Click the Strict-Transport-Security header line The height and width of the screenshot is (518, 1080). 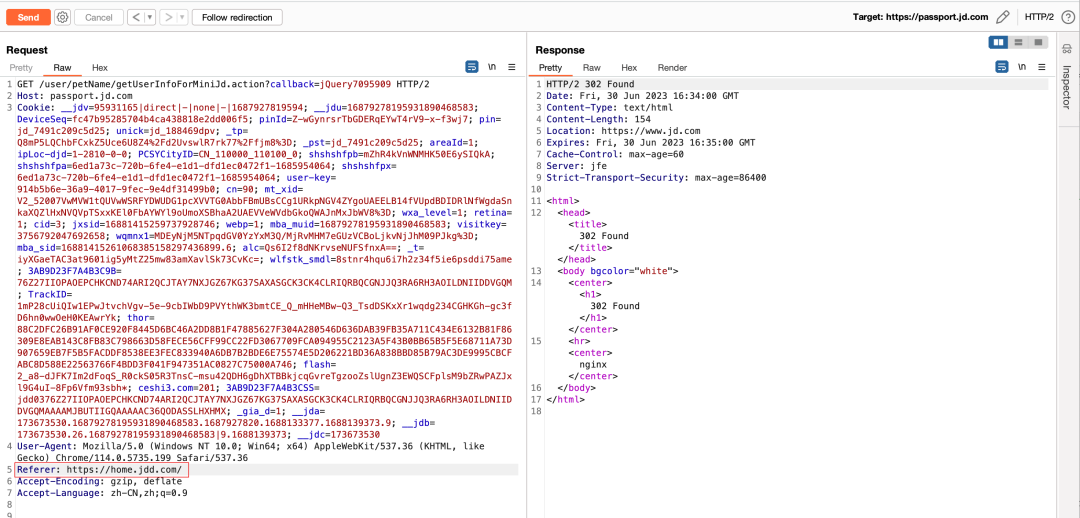coord(656,178)
